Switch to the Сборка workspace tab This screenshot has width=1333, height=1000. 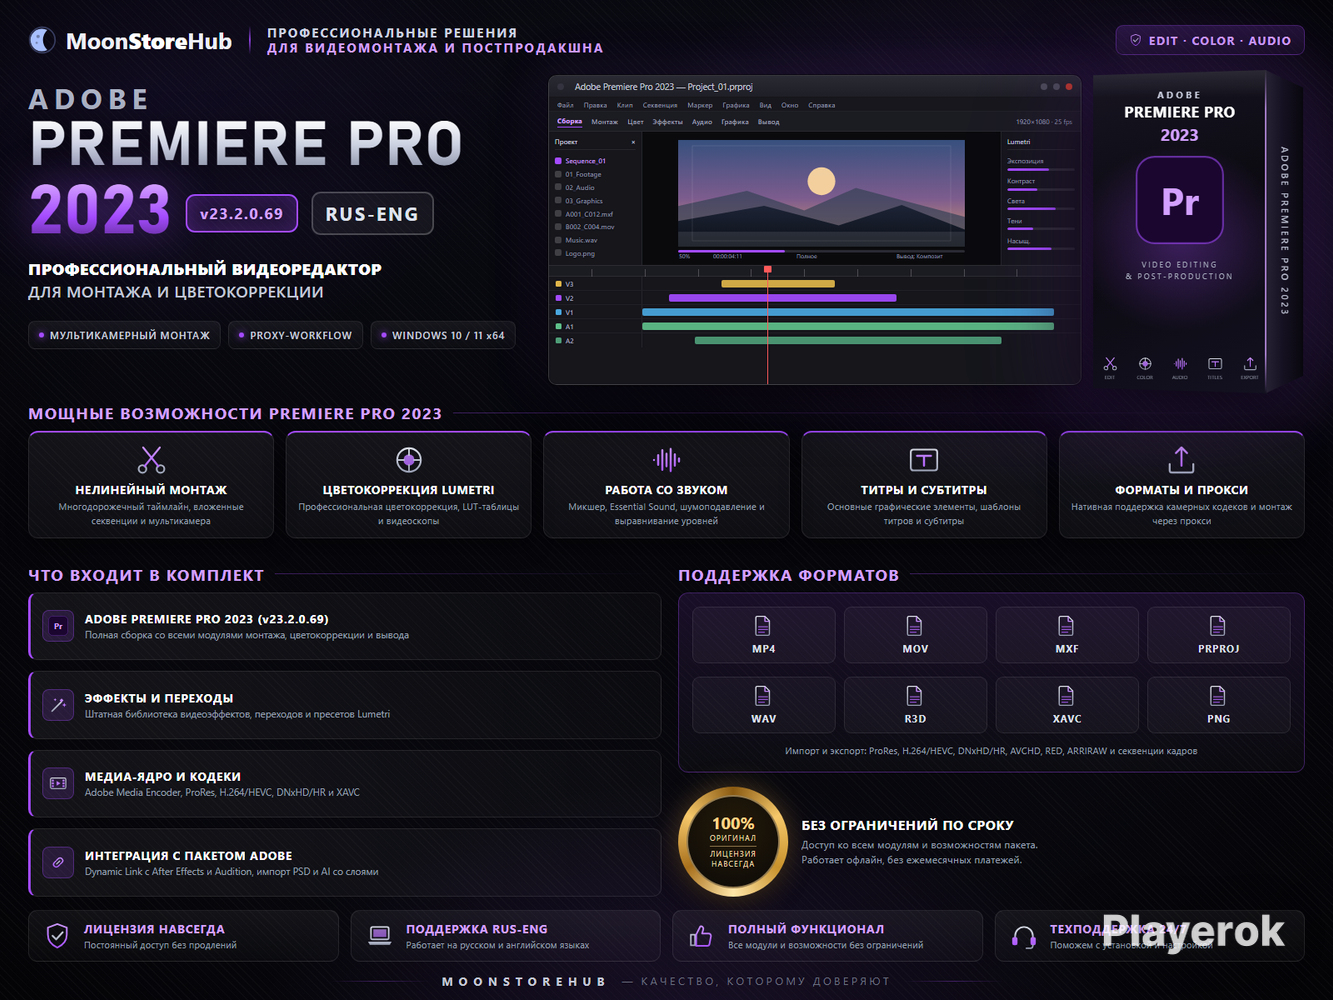(x=570, y=122)
